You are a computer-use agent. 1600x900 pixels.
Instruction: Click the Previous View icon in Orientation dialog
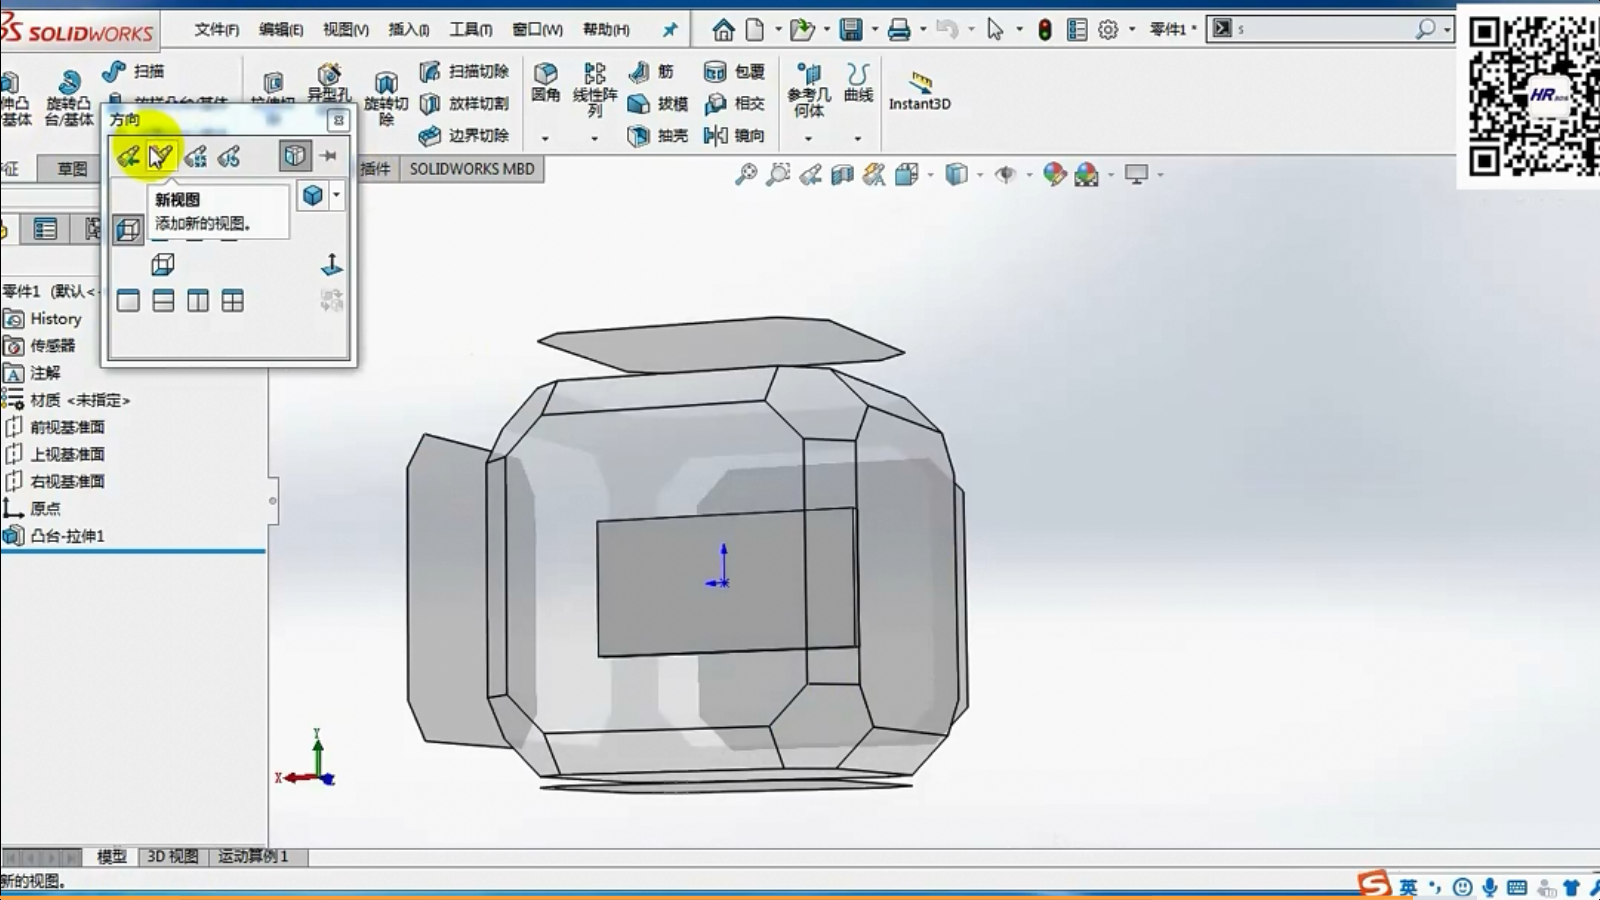tap(128, 156)
